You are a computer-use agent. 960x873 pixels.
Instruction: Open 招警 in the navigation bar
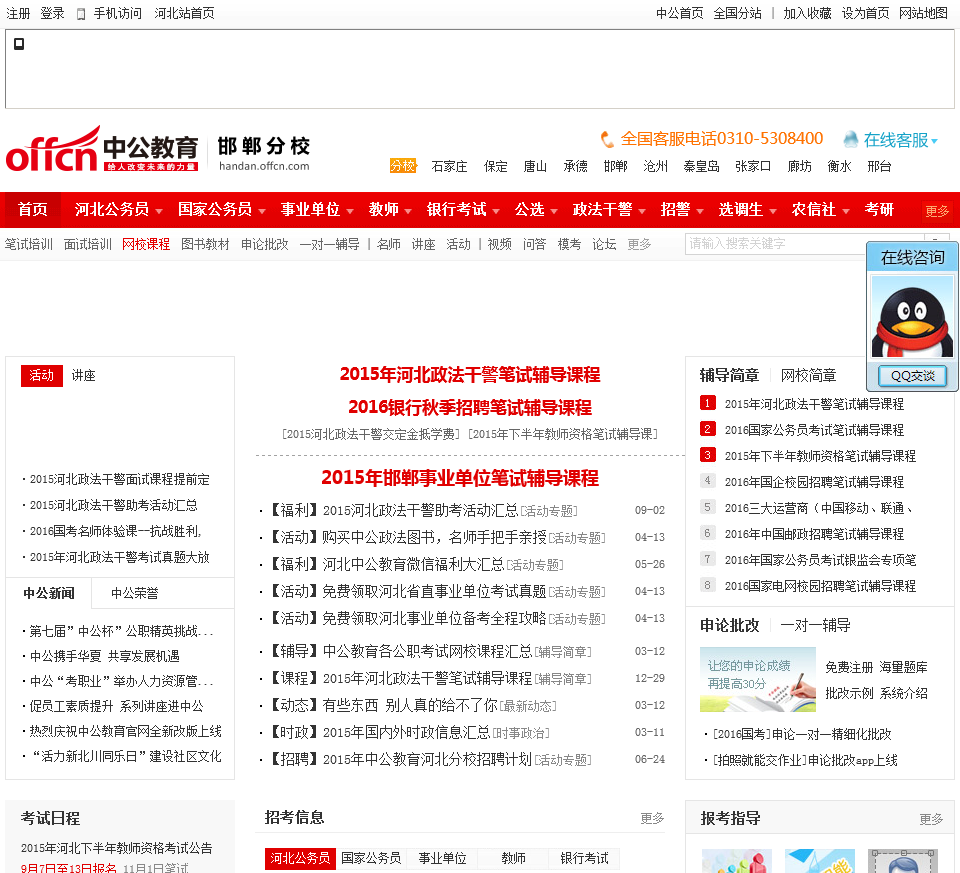pyautogui.click(x=675, y=209)
